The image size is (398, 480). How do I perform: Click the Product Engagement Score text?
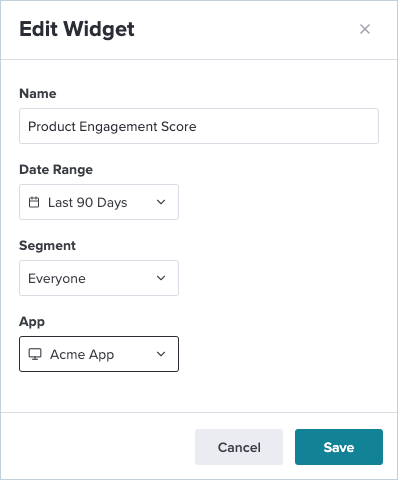click(112, 127)
